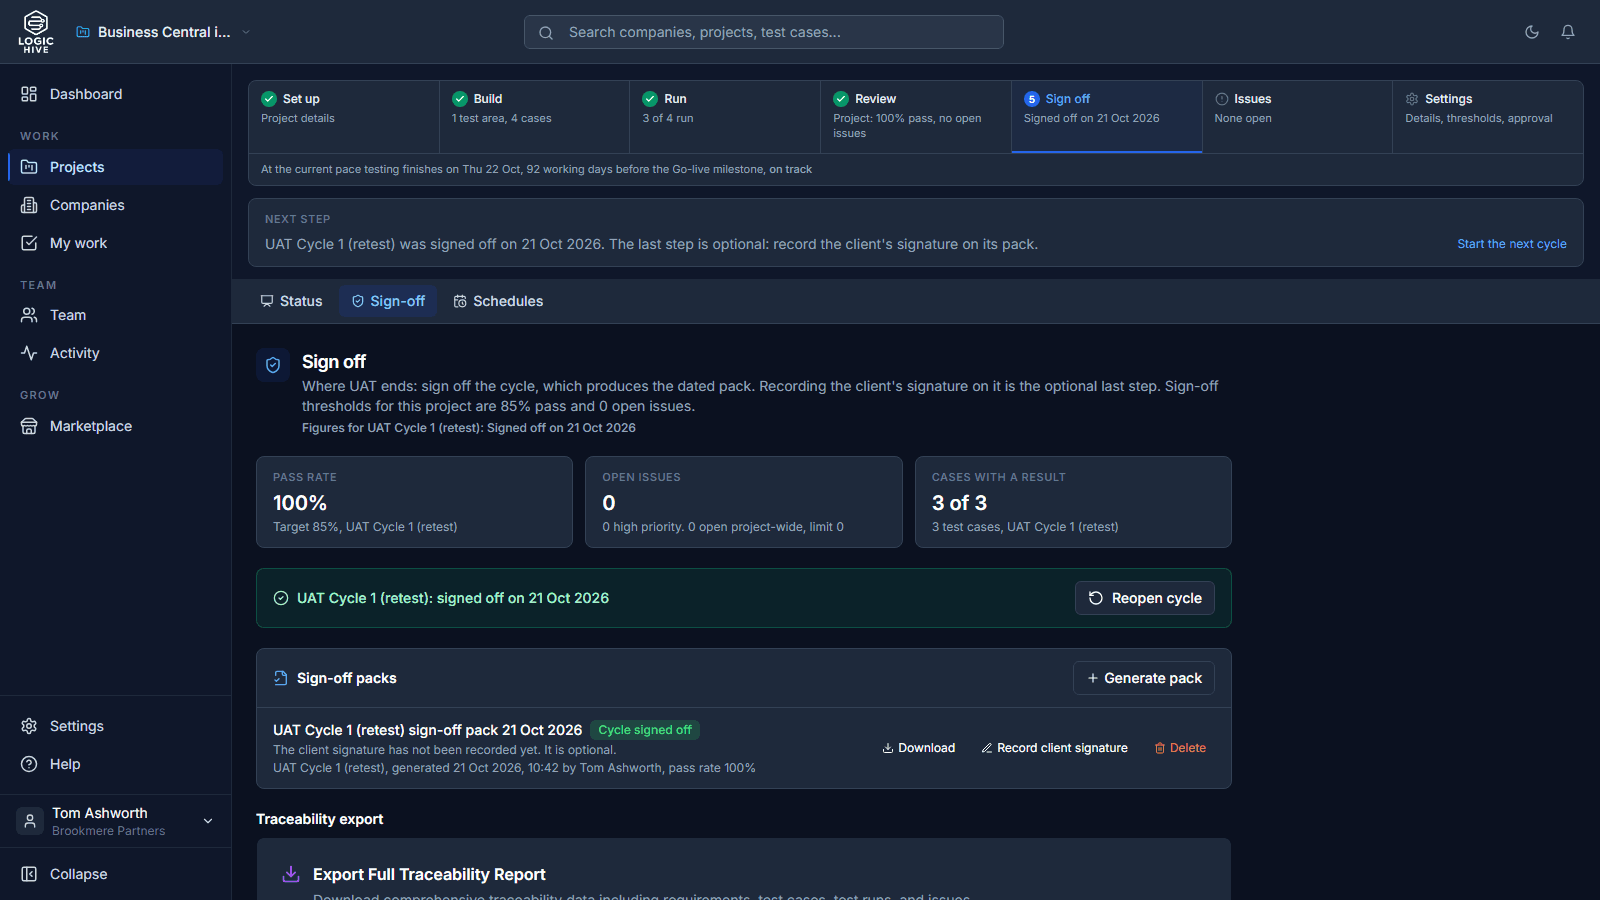The width and height of the screenshot is (1600, 900).
Task: Click the Export Full Traceability Report download icon
Action: tap(291, 874)
